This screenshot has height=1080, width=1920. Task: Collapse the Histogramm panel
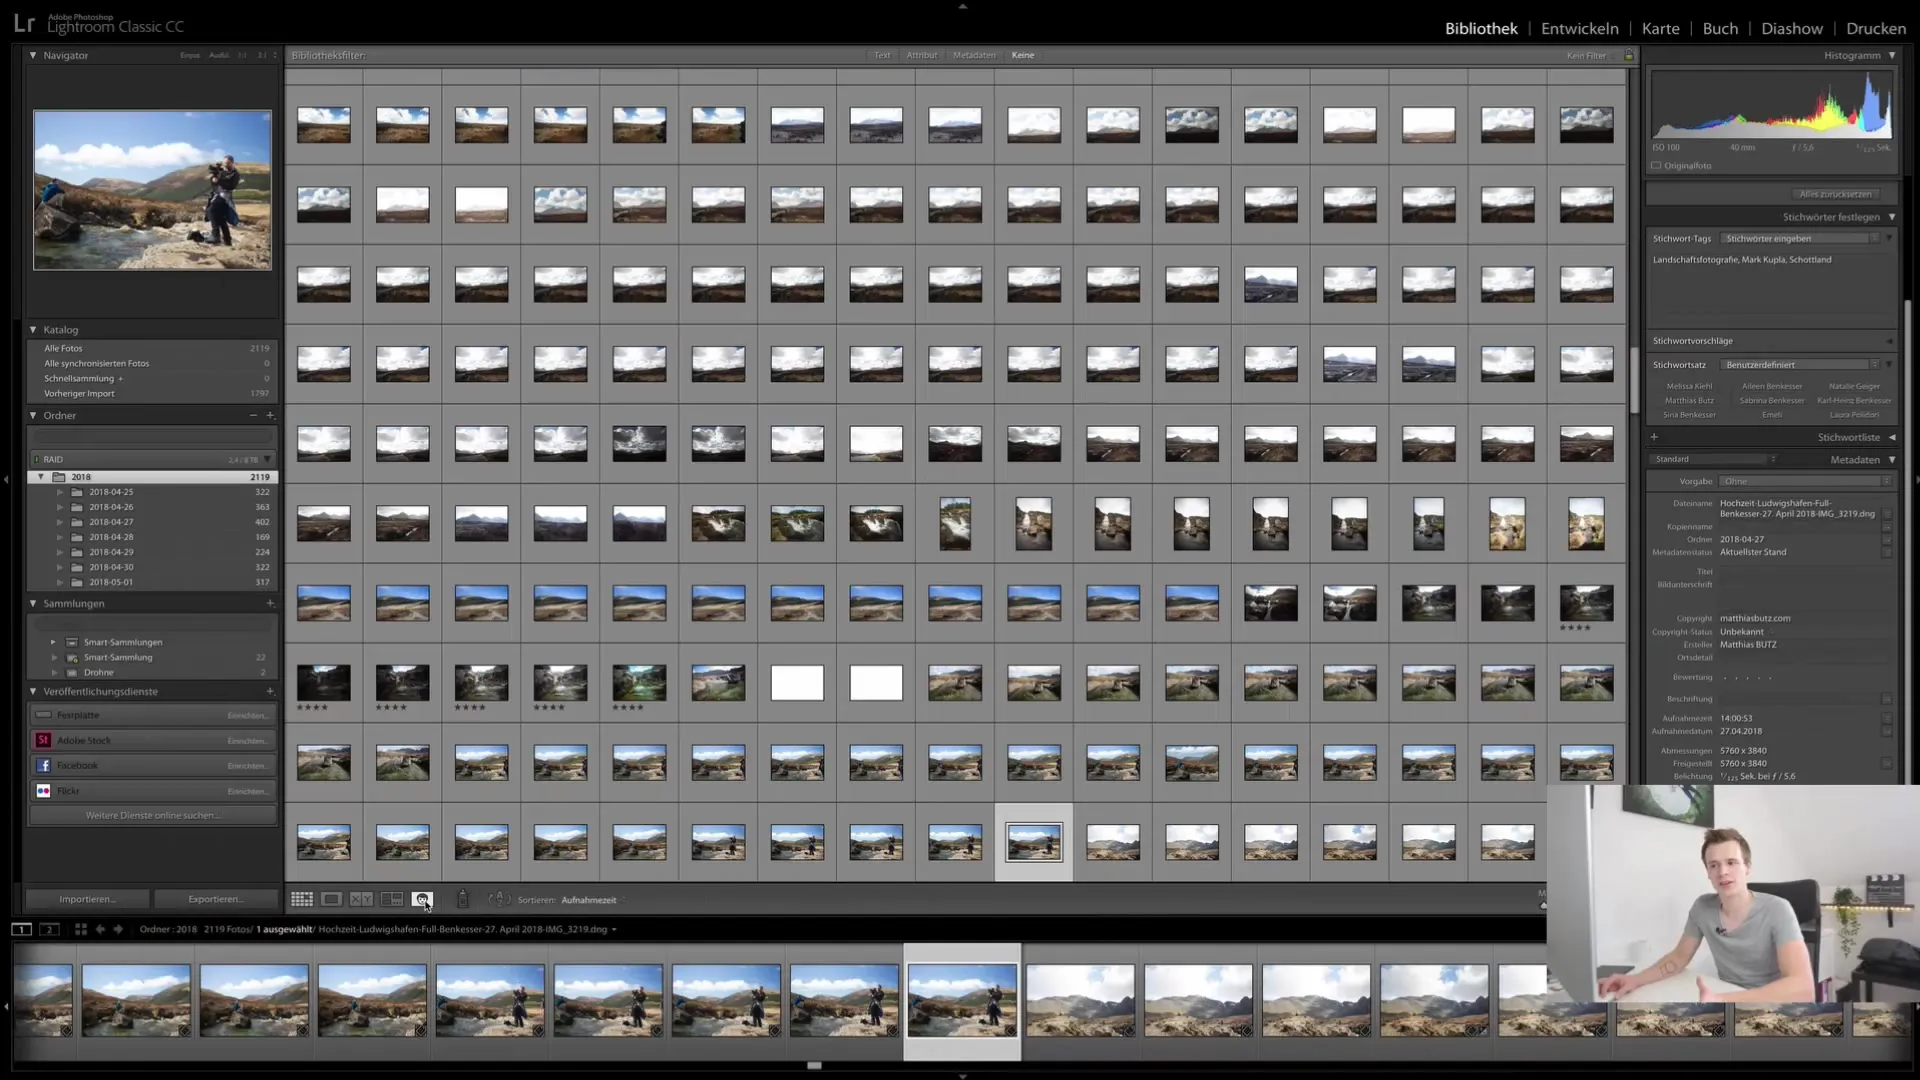(1892, 55)
